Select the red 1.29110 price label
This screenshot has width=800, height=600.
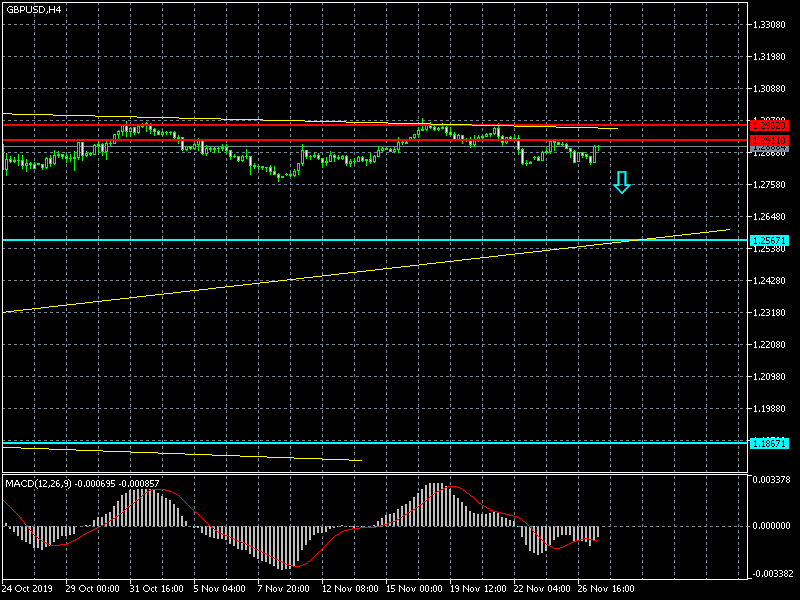point(769,142)
